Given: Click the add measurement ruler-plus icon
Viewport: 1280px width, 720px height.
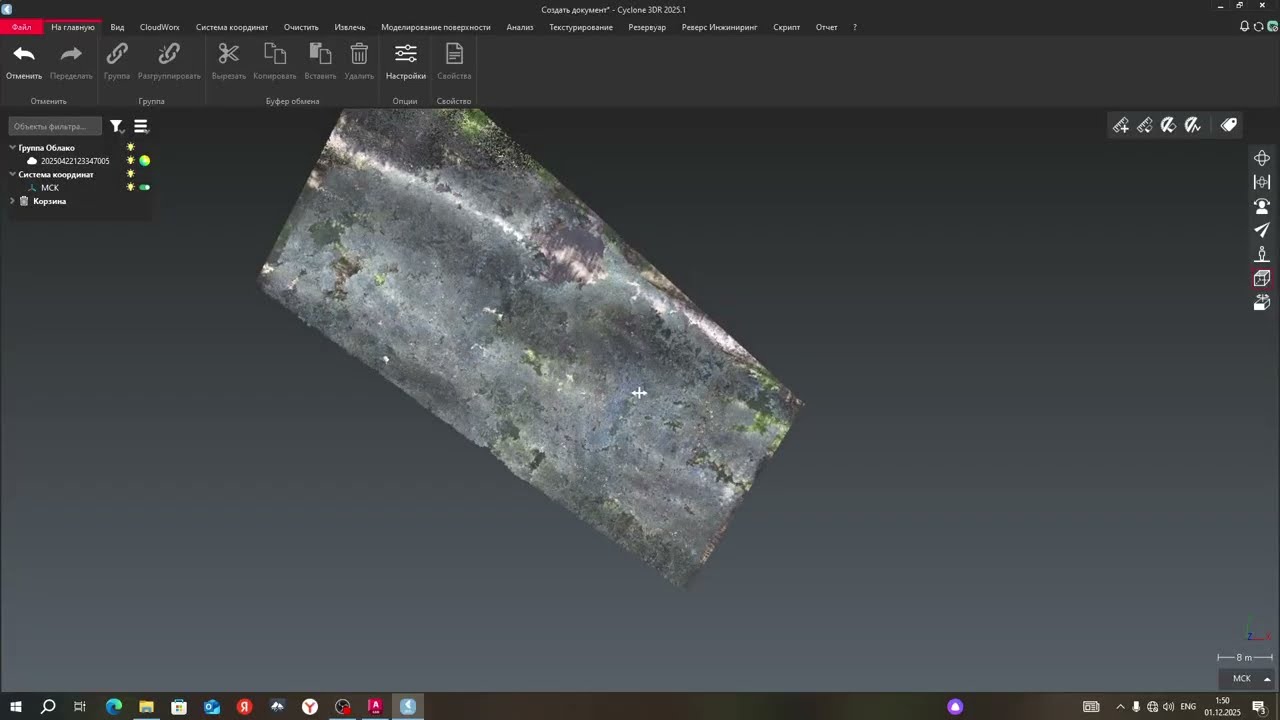Looking at the screenshot, I should [1121, 125].
